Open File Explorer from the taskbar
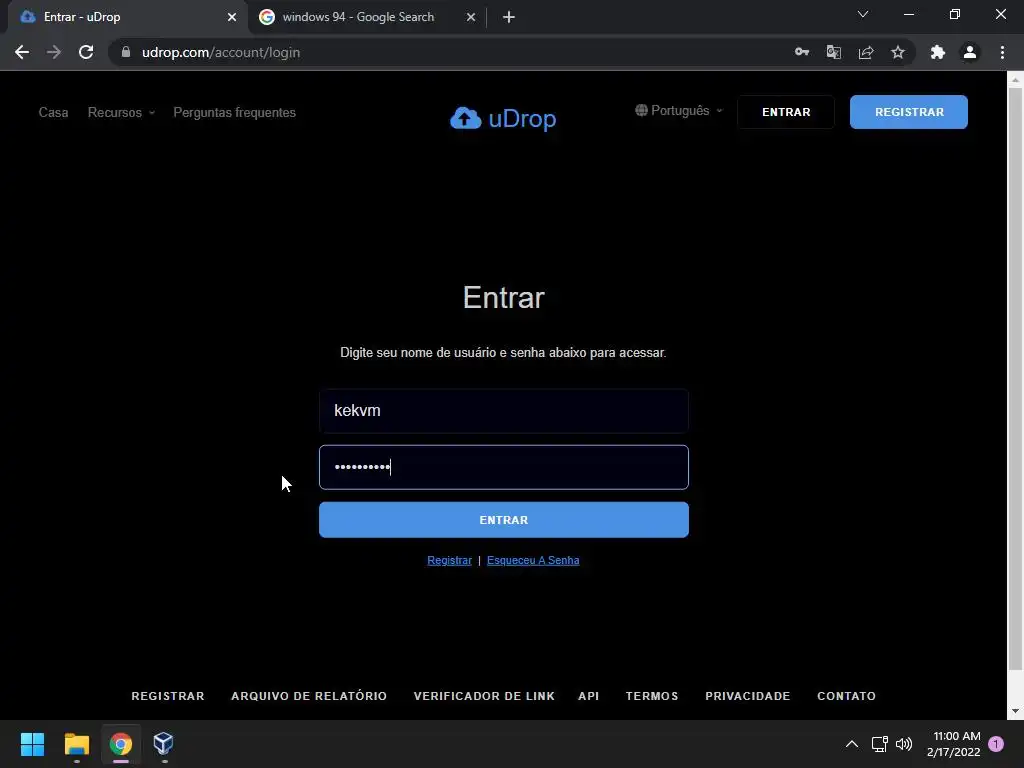 pos(76,744)
